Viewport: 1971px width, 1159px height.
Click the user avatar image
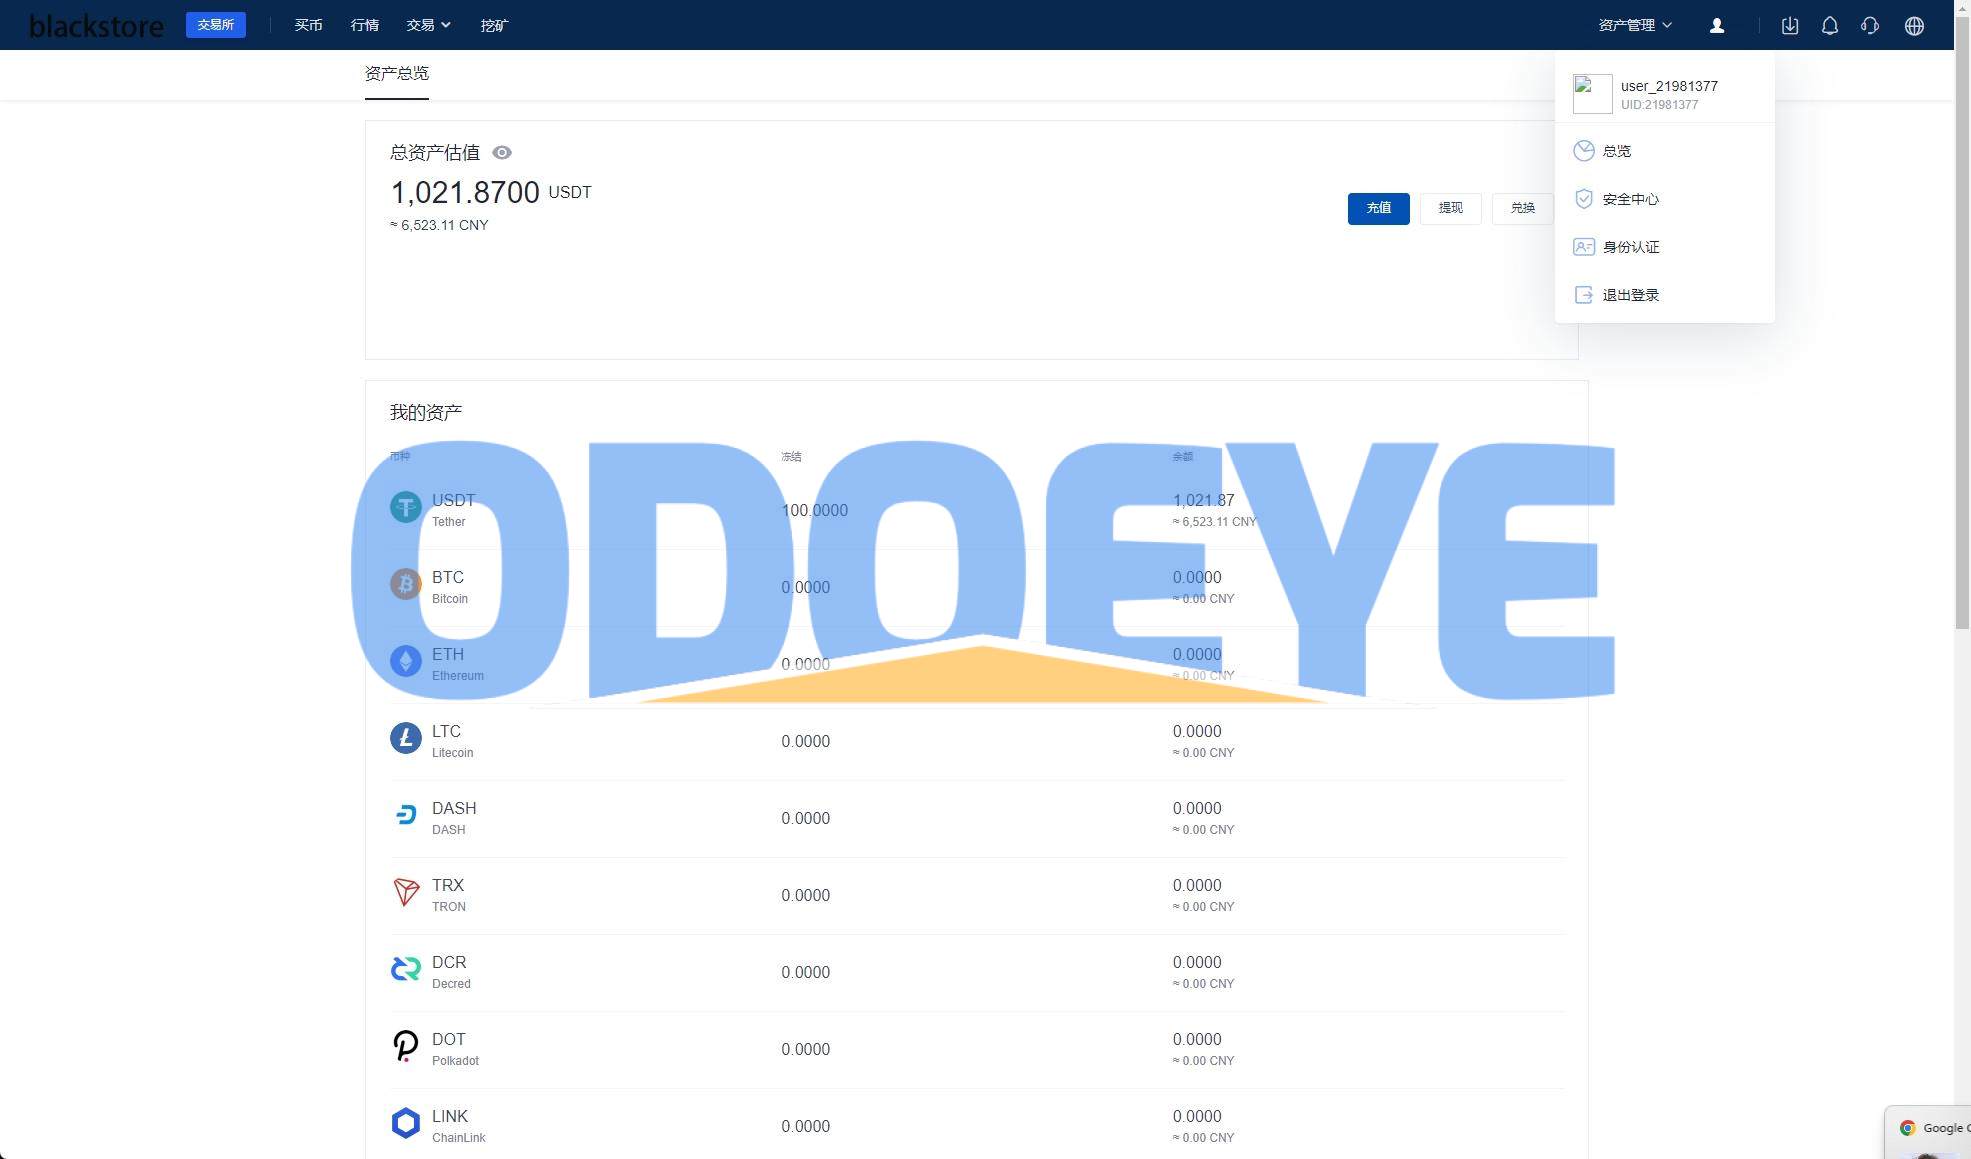tap(1593, 94)
